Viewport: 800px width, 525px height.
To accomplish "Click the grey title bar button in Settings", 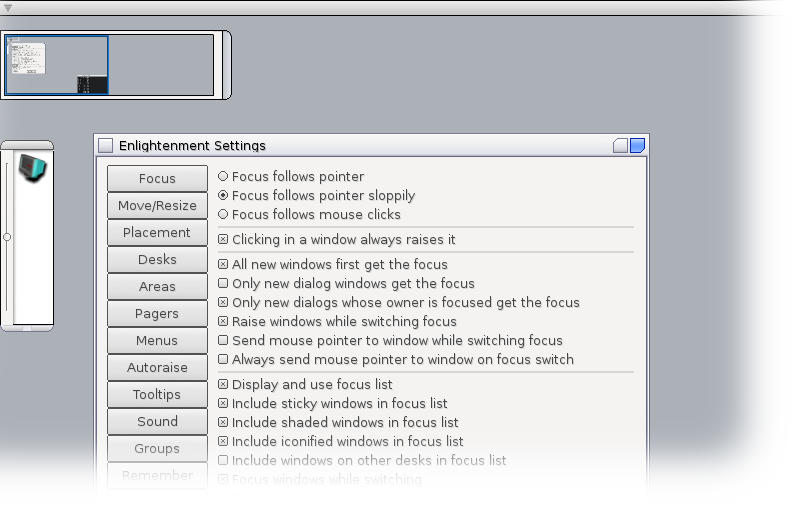I will [x=620, y=145].
